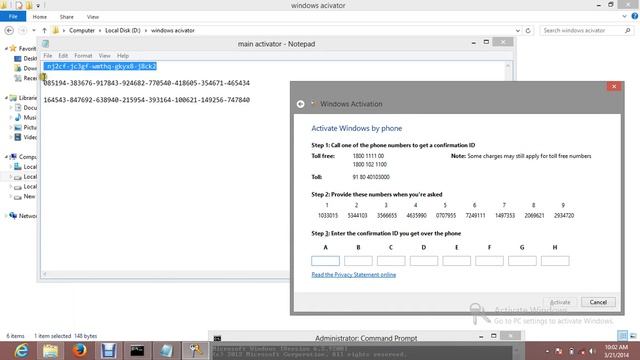Open Explorer View ribbon tab
The image size is (640, 360).
point(93,17)
